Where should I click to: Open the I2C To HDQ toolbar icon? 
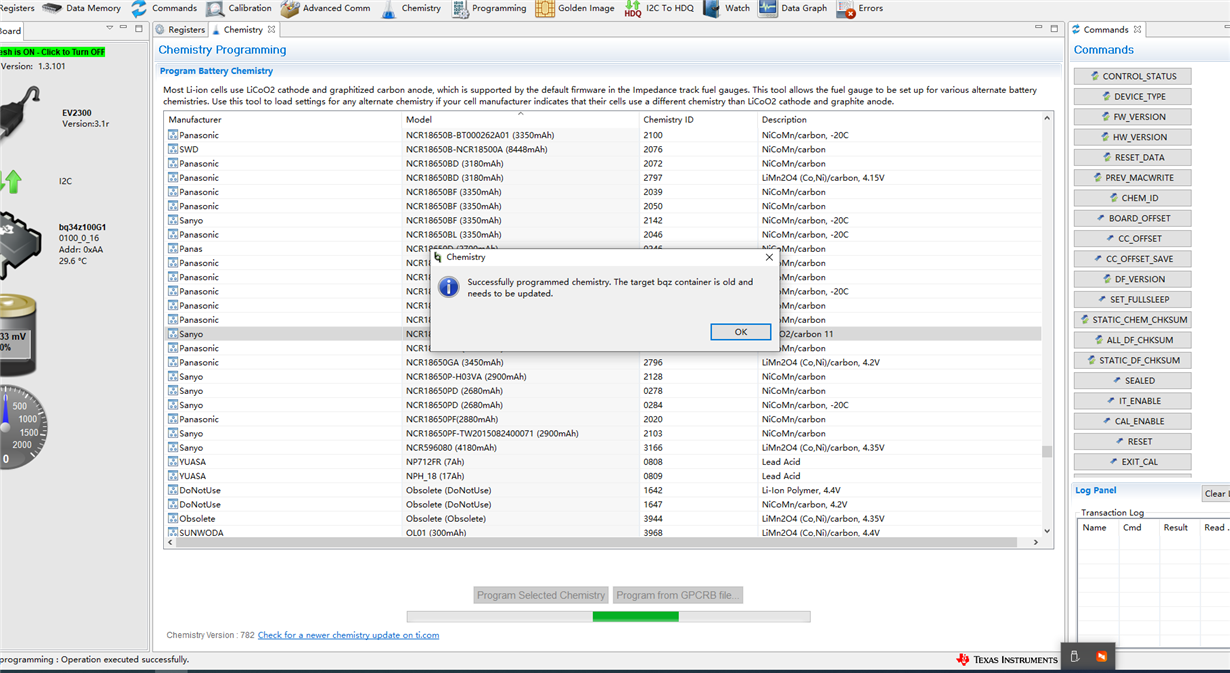coord(633,9)
